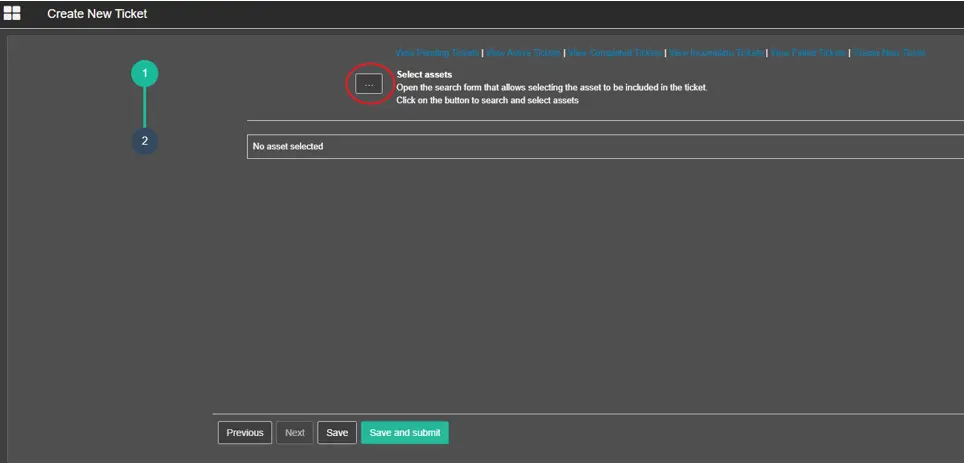Click the 'Open the search form' description text
Viewport: 965px width, 463px height.
click(551, 87)
